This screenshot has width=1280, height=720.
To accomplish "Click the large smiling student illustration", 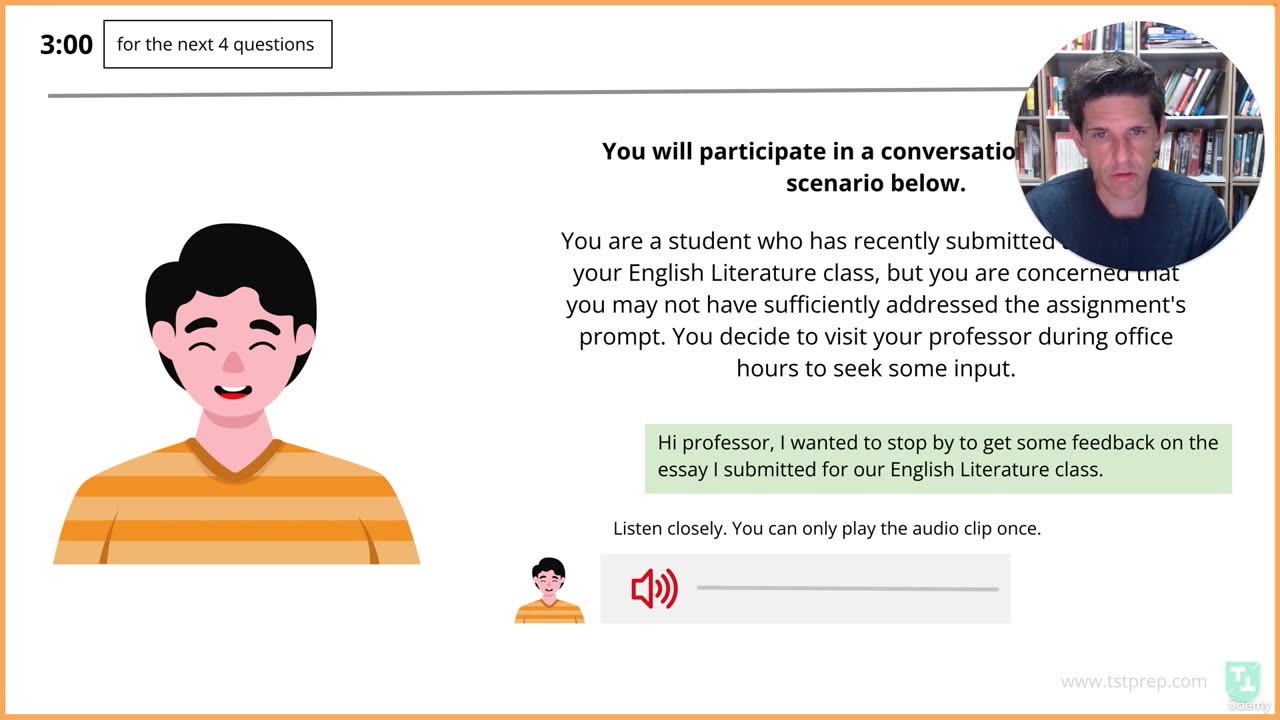I will [236, 394].
